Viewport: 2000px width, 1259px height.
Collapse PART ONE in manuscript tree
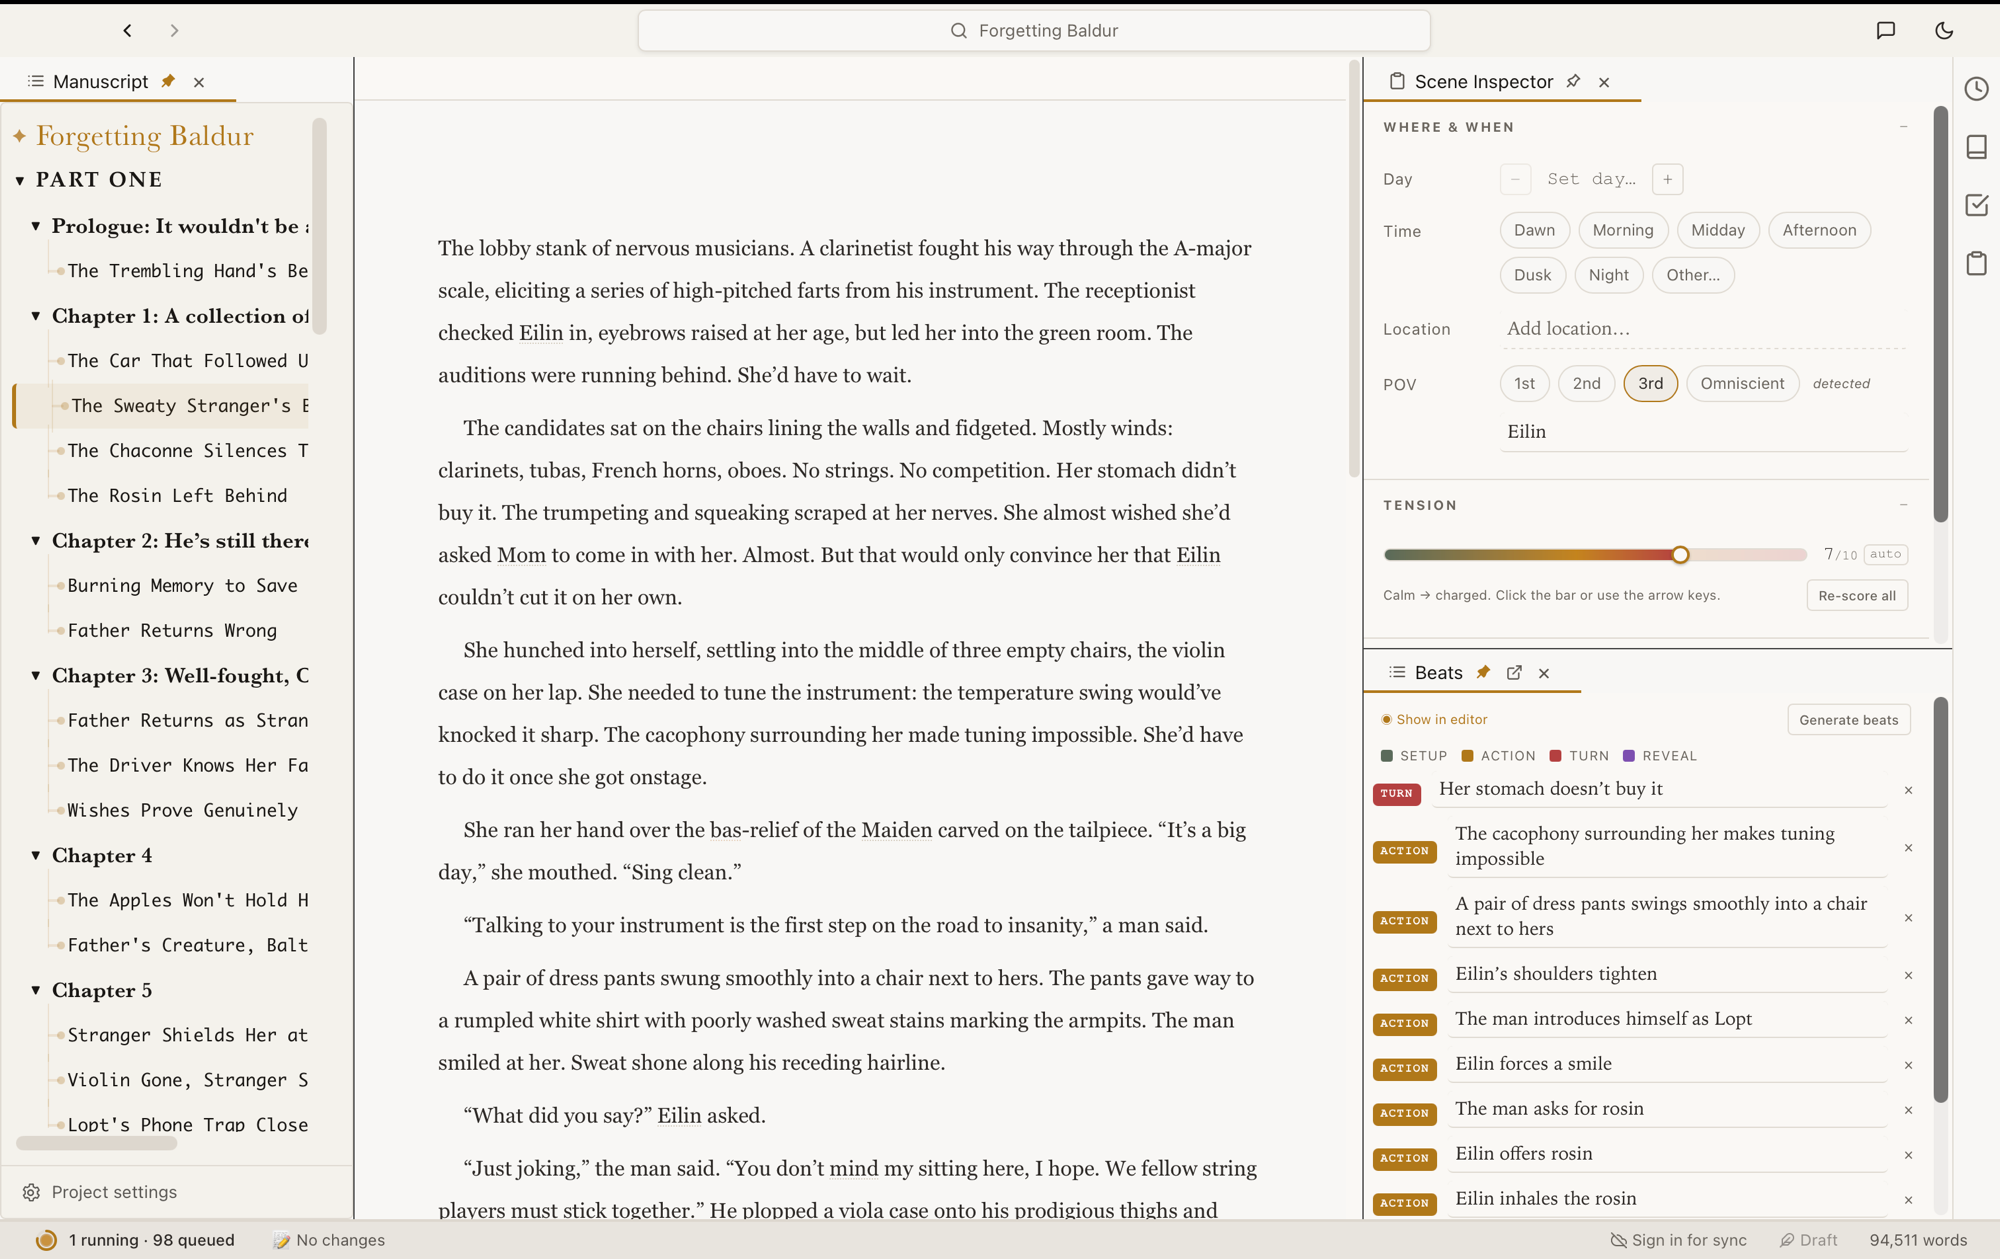pos(20,180)
